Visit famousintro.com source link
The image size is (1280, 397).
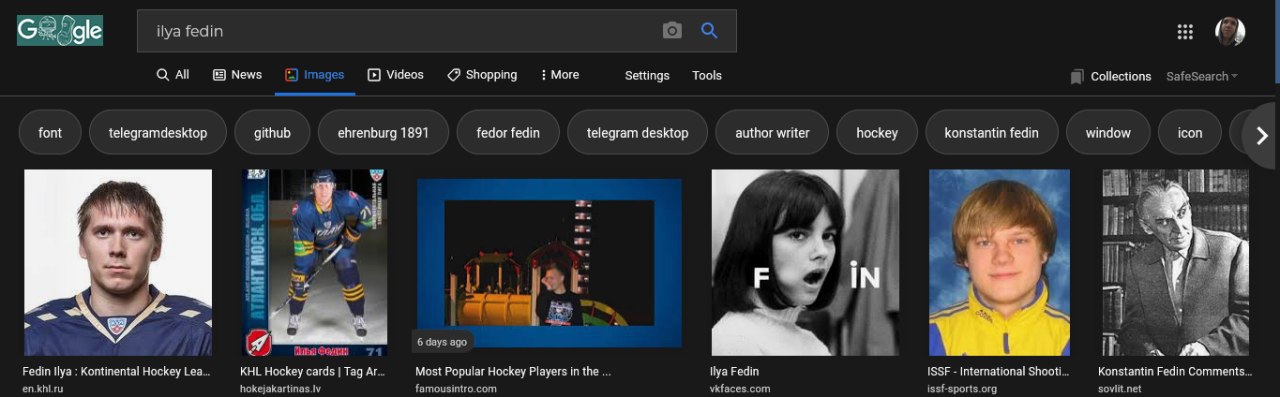coord(456,388)
